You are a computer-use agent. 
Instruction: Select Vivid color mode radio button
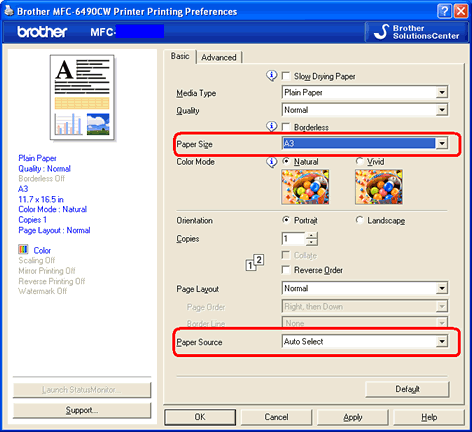pyautogui.click(x=359, y=161)
